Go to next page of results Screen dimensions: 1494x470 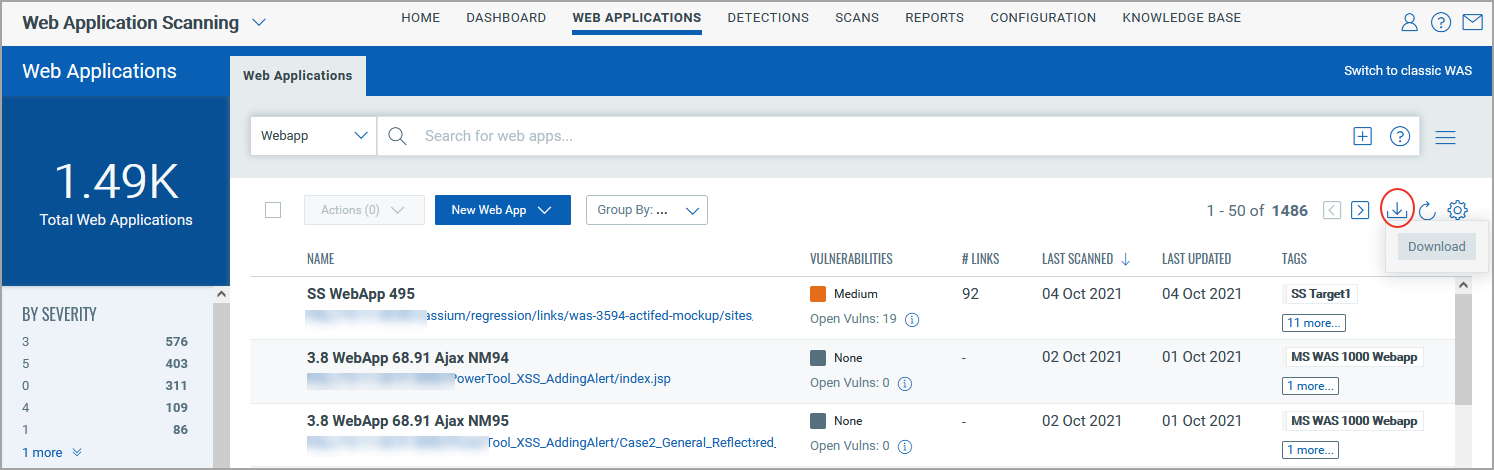click(x=1360, y=210)
